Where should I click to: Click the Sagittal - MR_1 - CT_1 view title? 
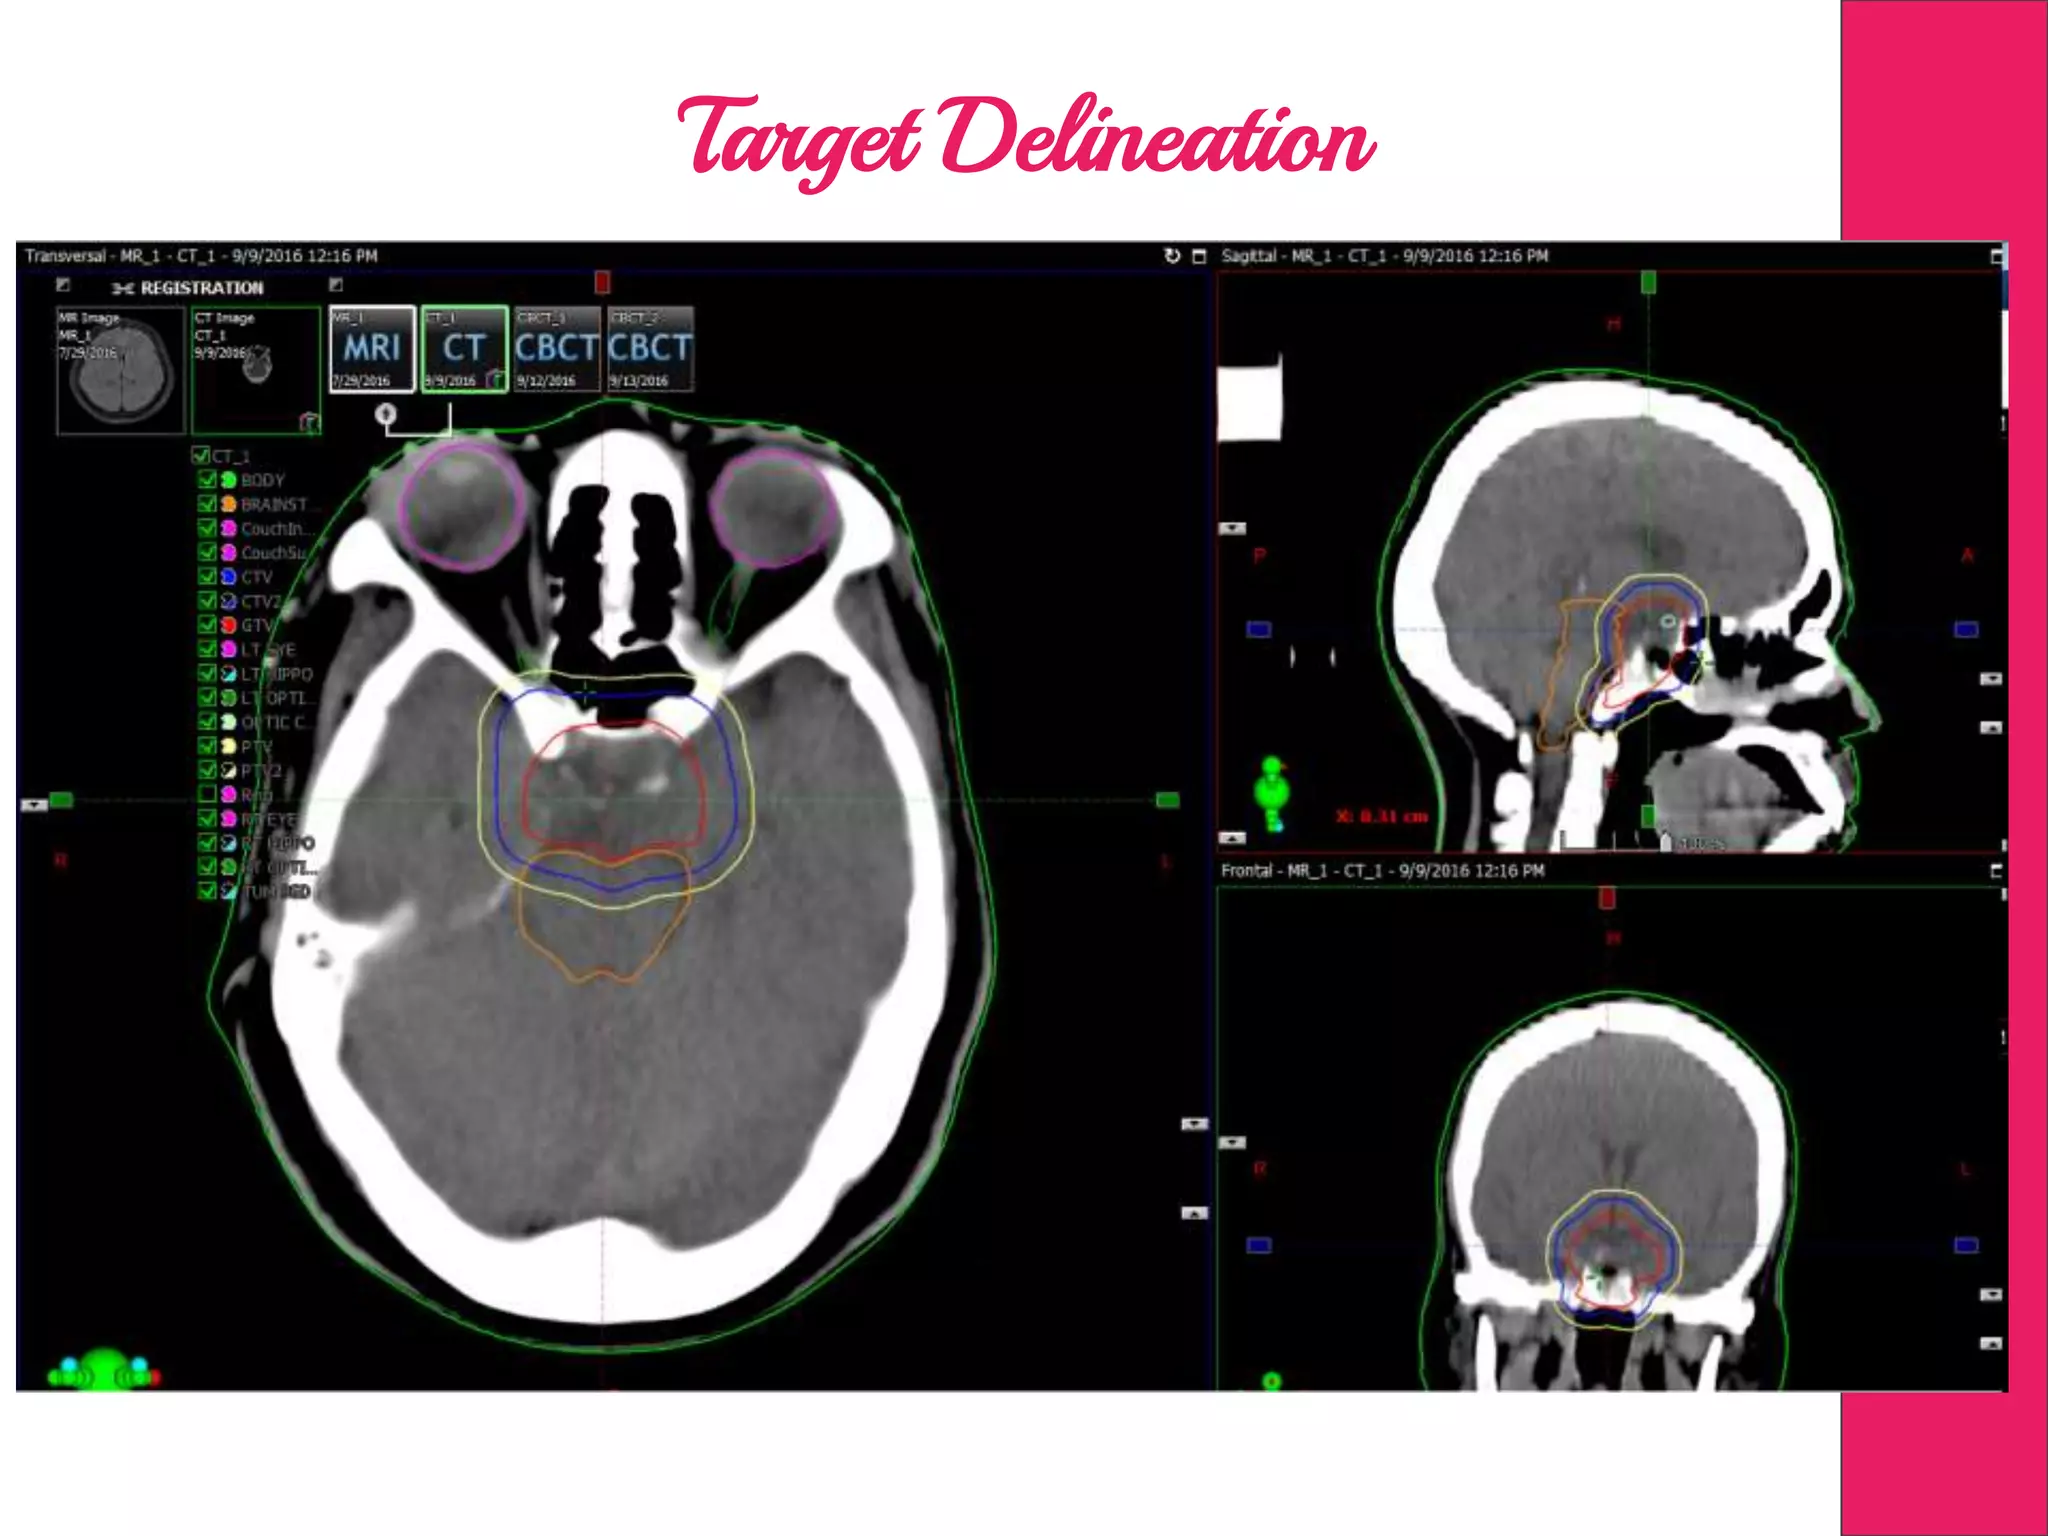point(1385,256)
